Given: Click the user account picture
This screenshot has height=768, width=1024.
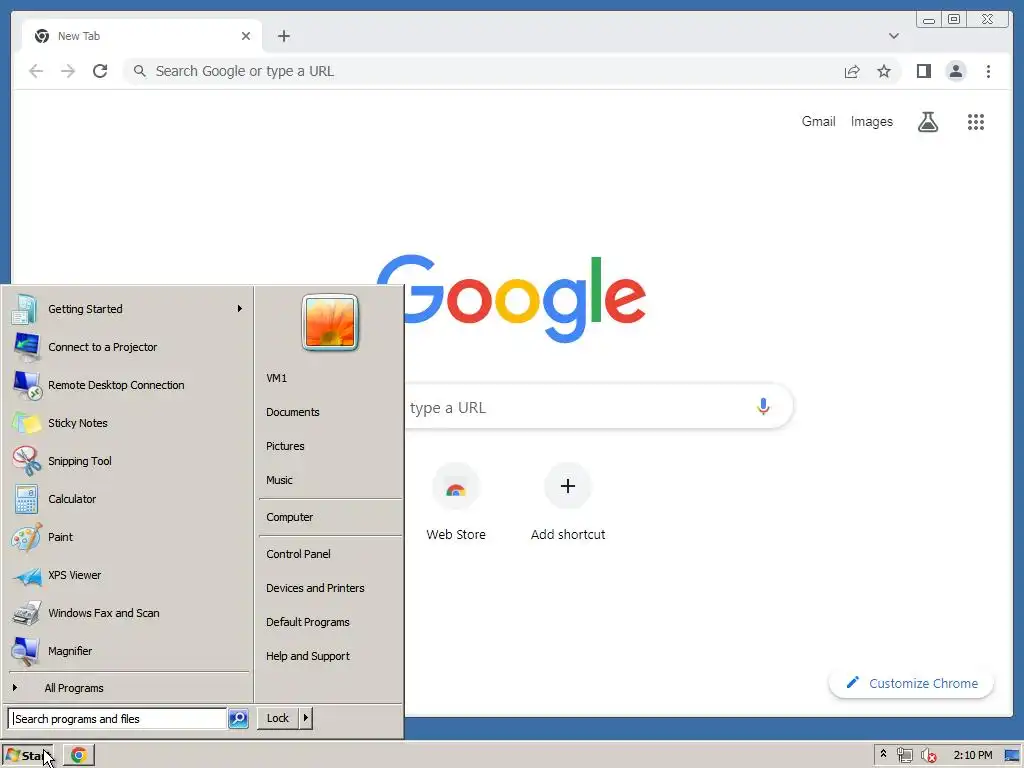Looking at the screenshot, I should coord(330,323).
